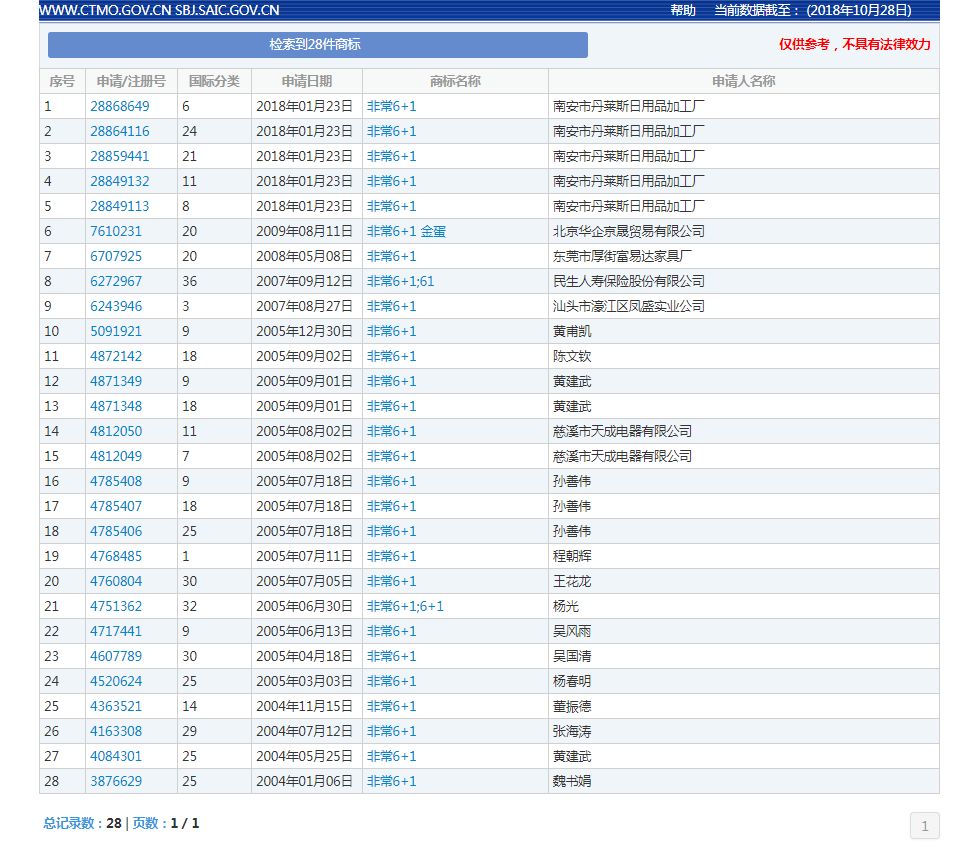The height and width of the screenshot is (847, 954).
Task: Open registration number 4751362
Action: point(116,606)
